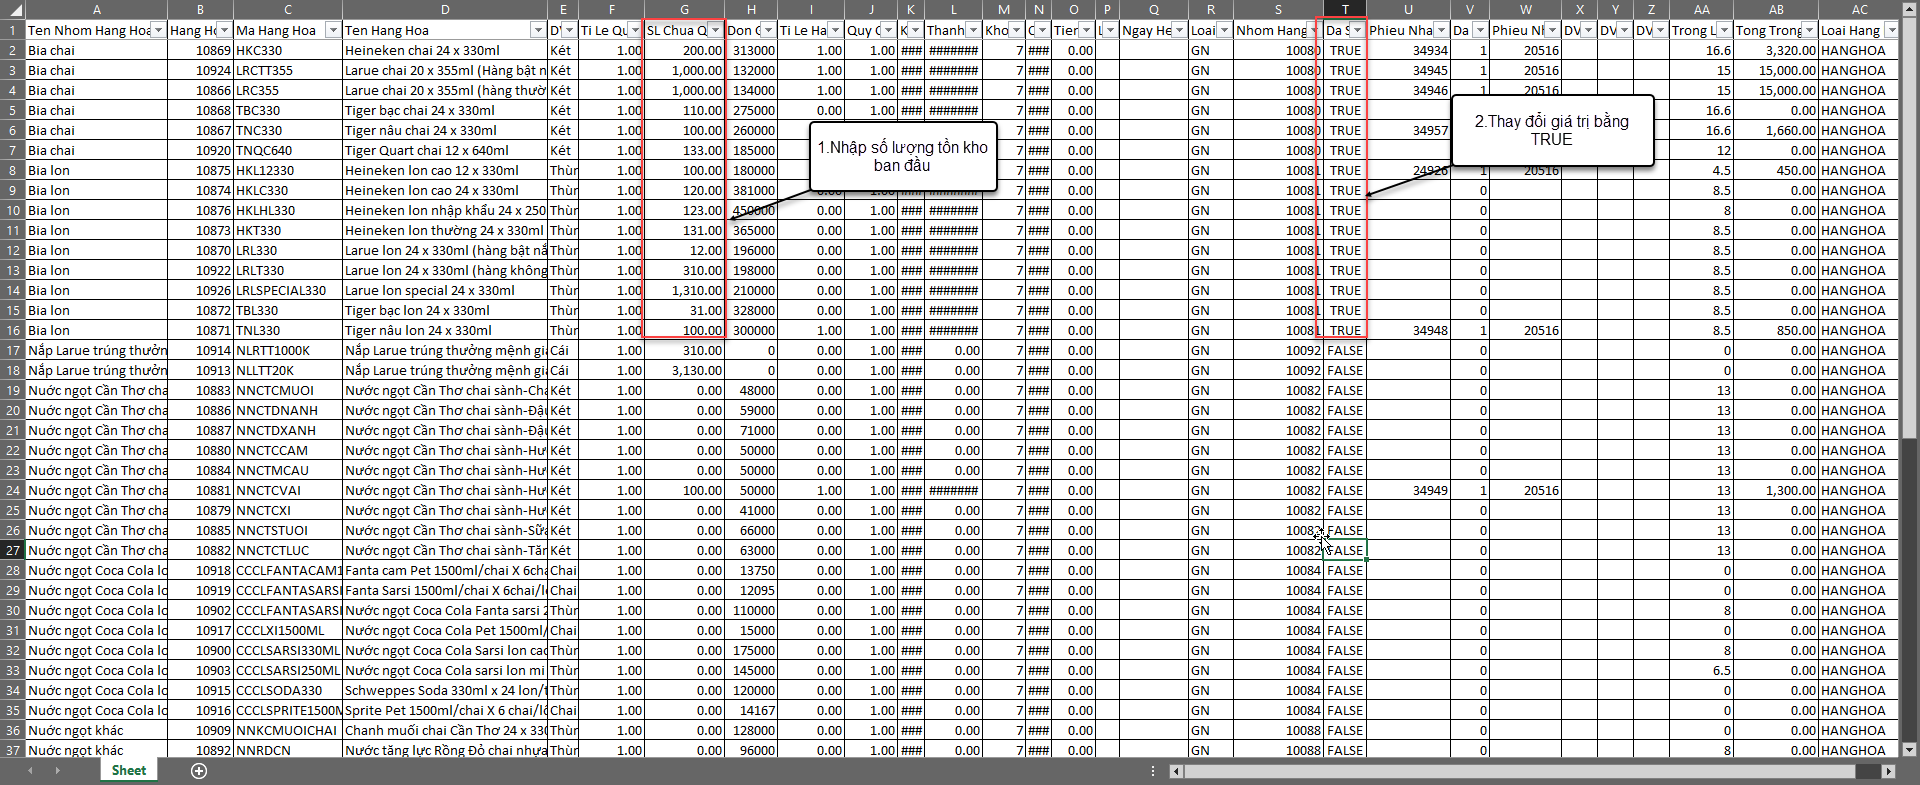Open the Don filter dropdown in column H
The image size is (1920, 785).
point(768,30)
